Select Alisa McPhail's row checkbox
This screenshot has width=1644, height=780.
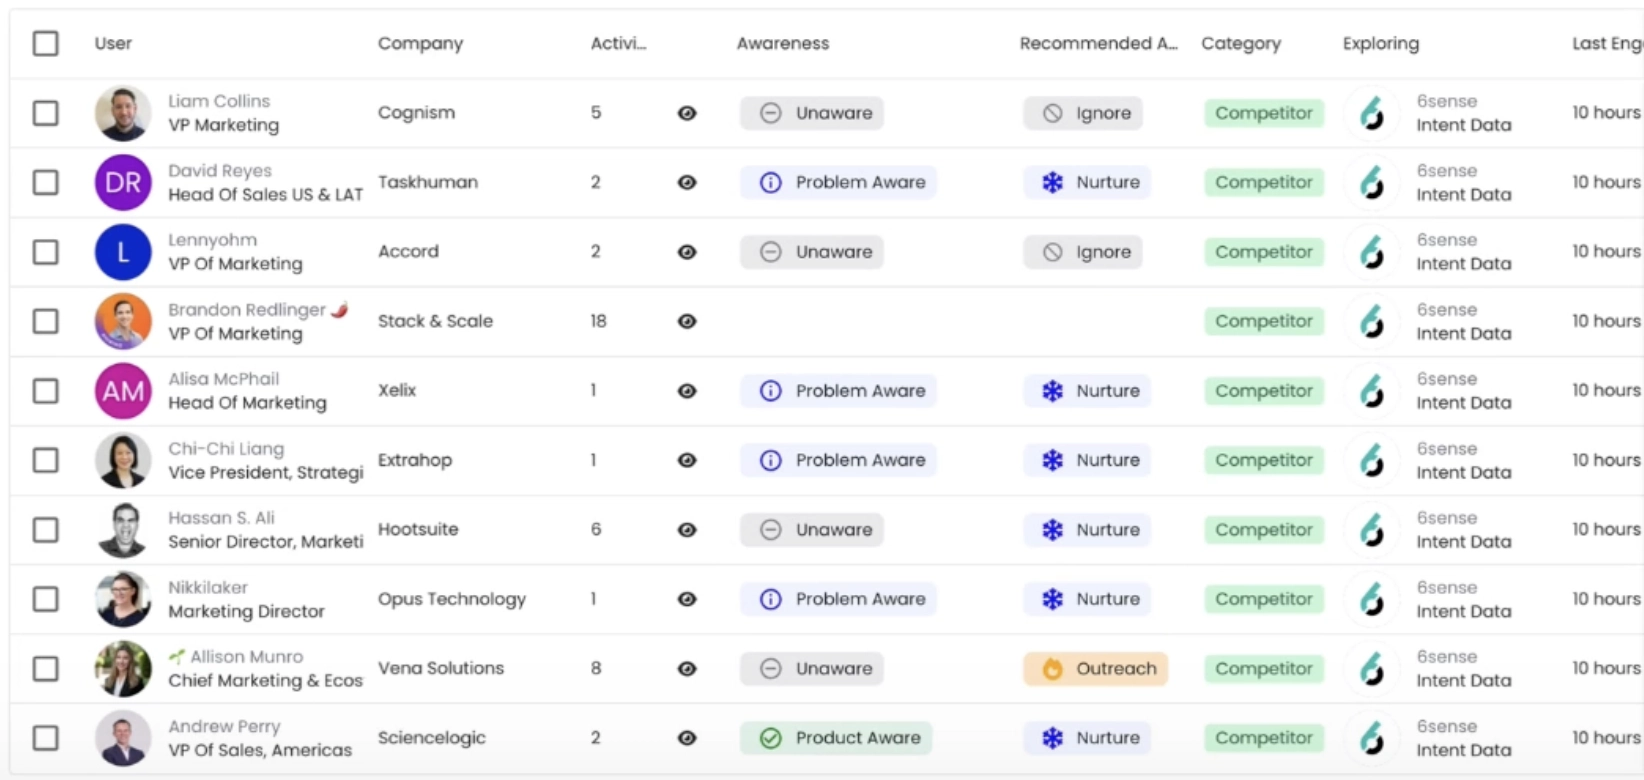[46, 391]
